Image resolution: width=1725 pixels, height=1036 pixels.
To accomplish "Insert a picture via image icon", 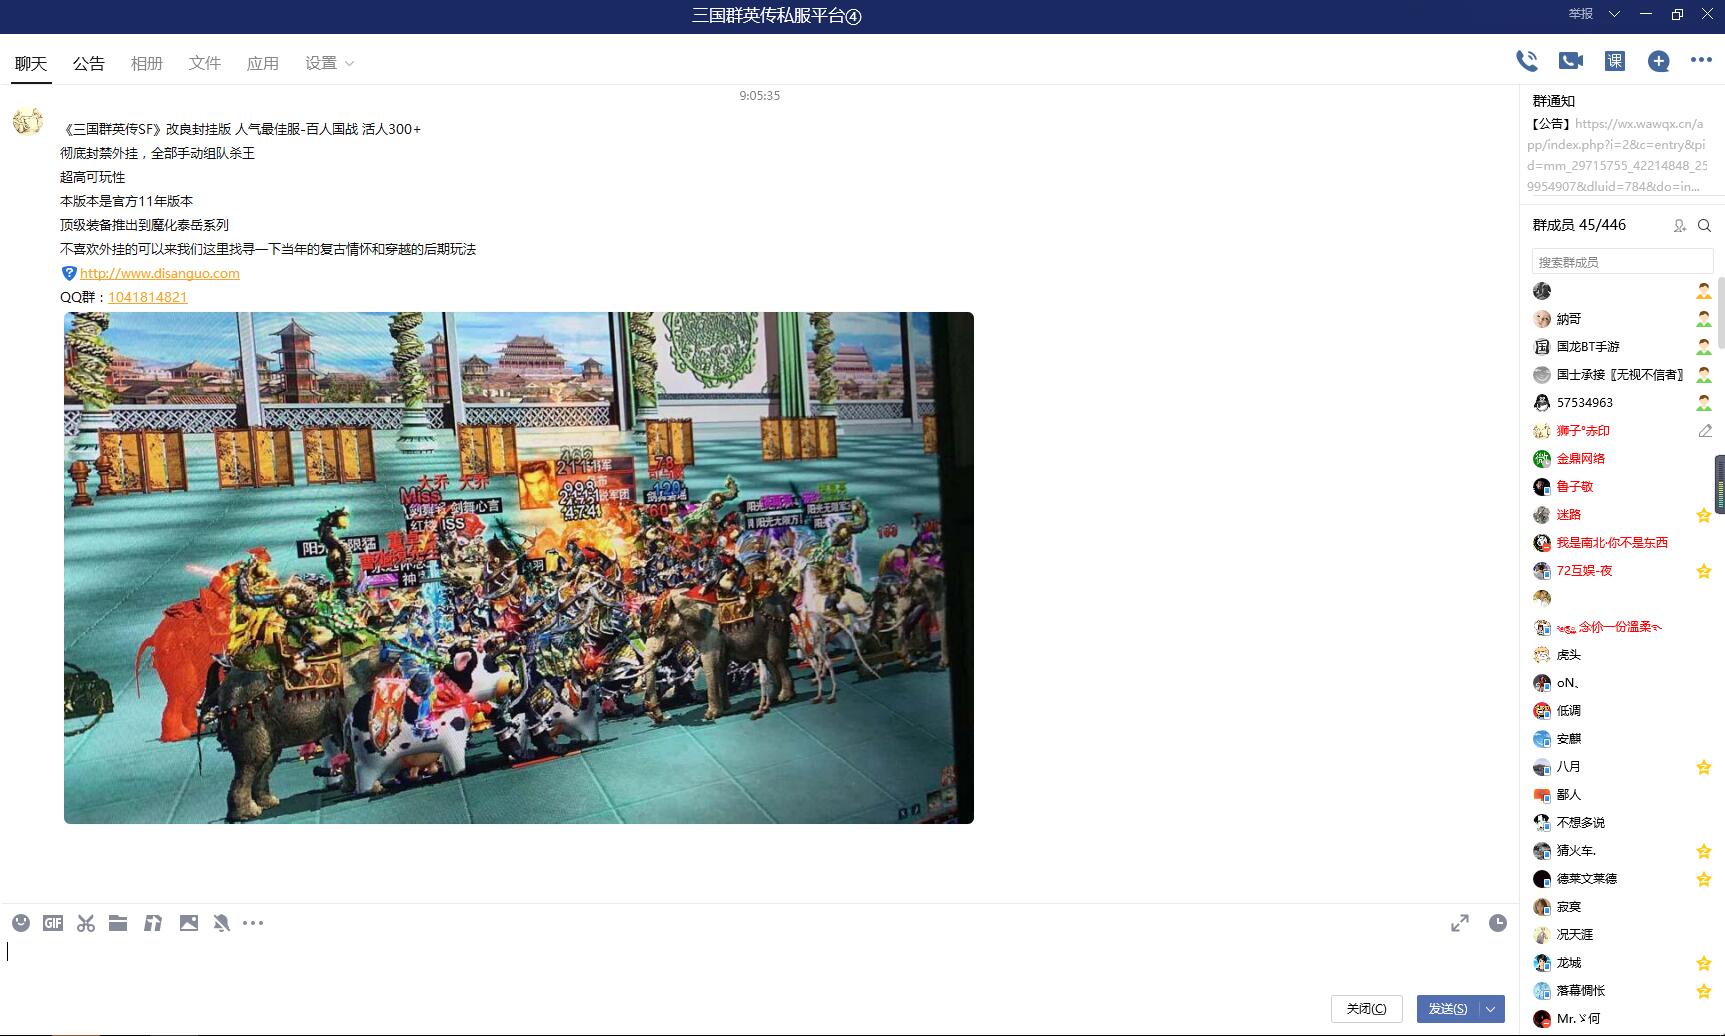I will 189,923.
